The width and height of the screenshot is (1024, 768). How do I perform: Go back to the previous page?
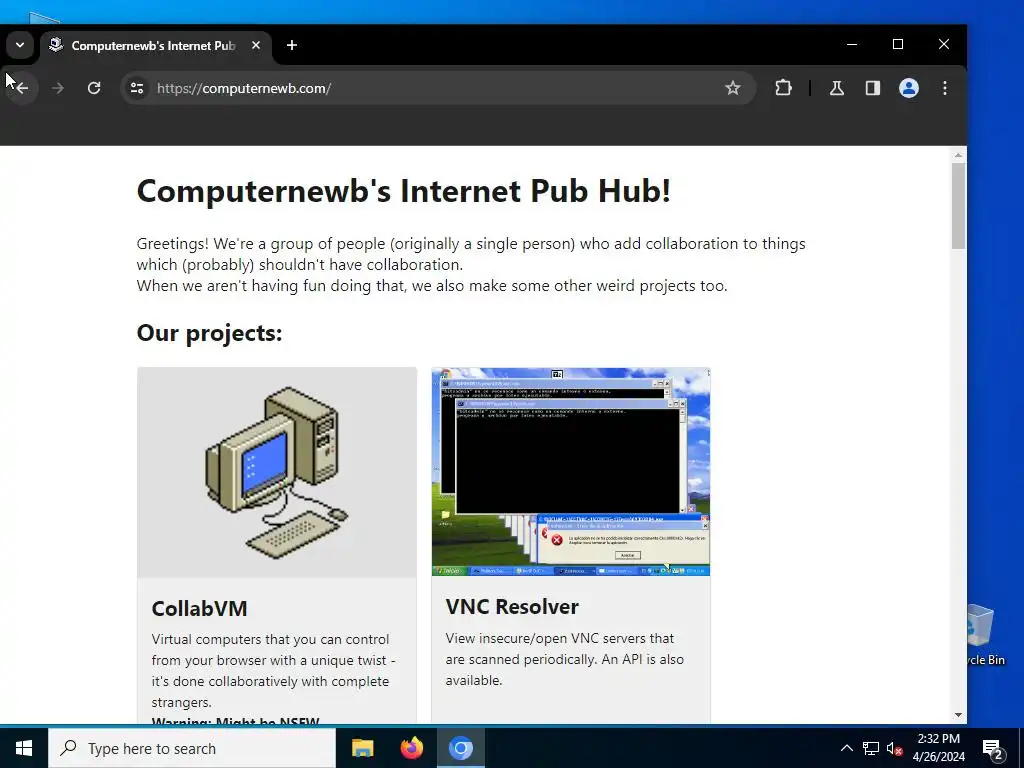tap(22, 88)
